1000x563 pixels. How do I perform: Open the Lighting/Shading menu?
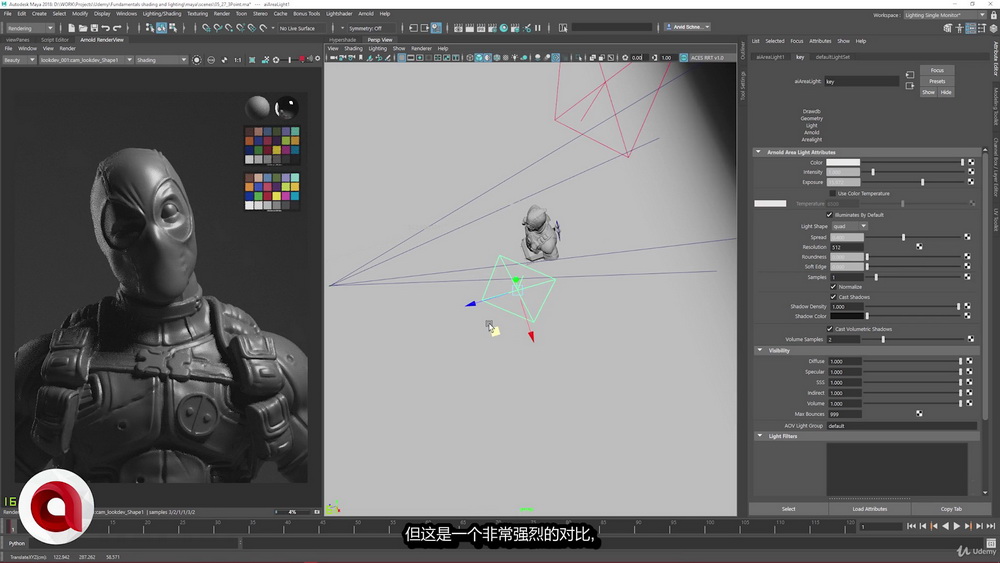coord(161,13)
